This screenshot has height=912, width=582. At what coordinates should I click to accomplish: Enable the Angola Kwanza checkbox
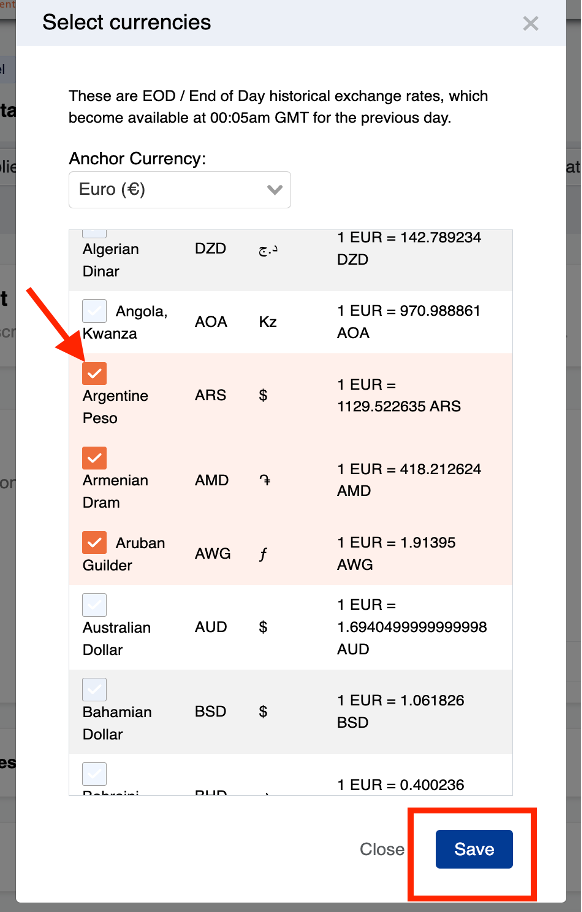coord(94,311)
